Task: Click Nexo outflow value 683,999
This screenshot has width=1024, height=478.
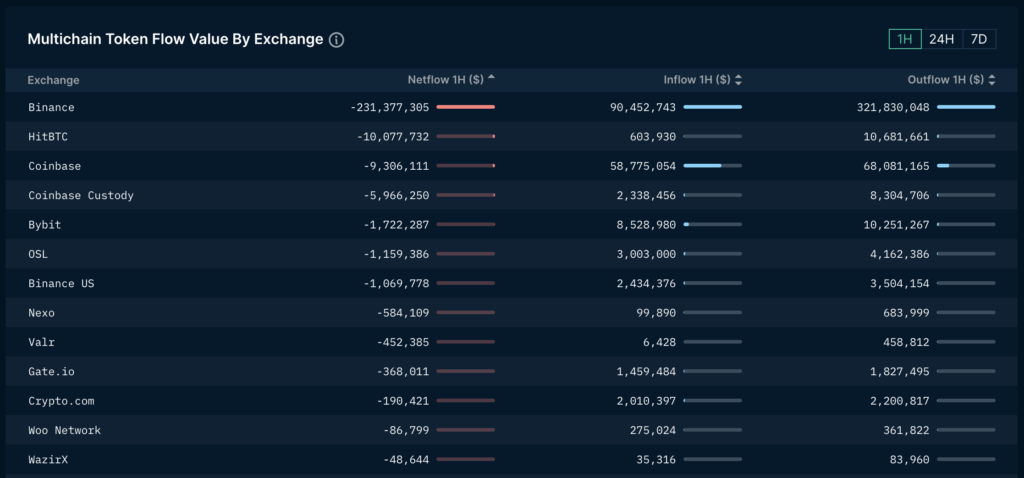Action: pos(906,313)
